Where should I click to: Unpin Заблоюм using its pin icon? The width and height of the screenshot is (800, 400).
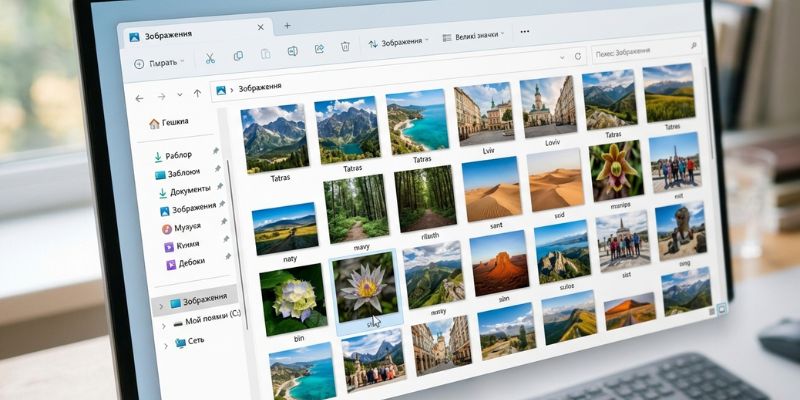click(x=218, y=168)
